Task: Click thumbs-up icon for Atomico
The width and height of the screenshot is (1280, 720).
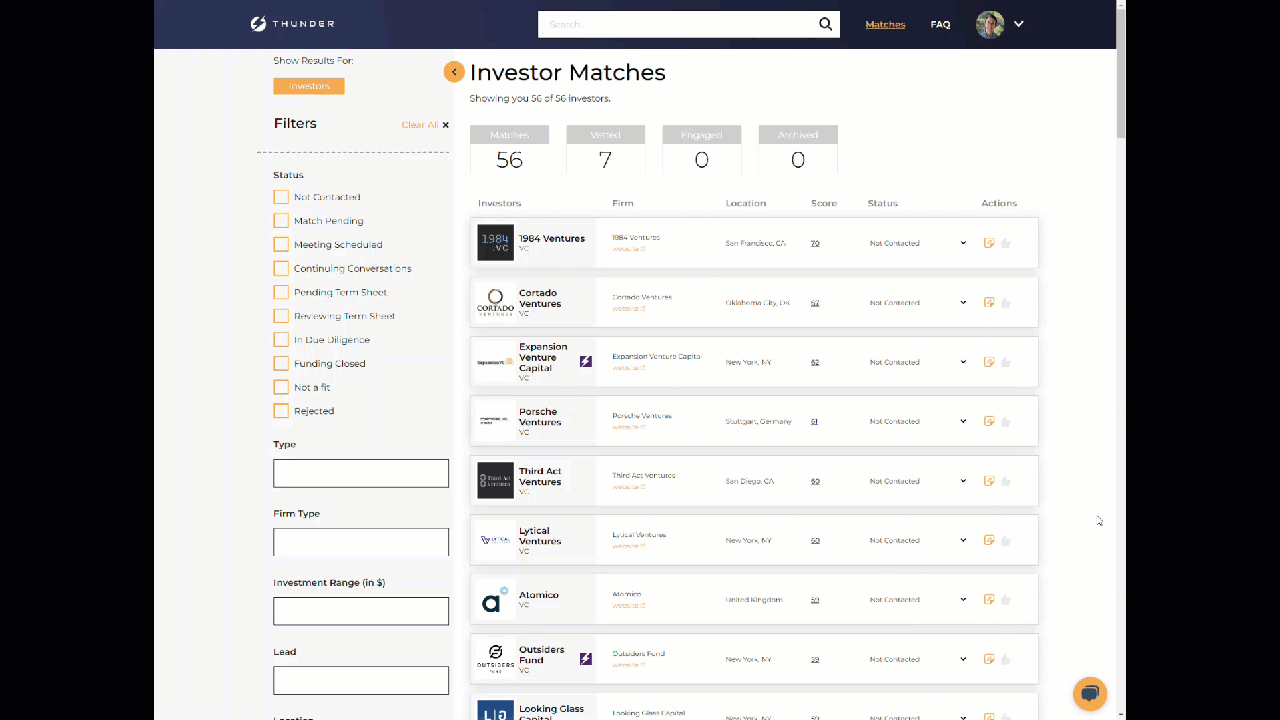Action: [x=1006, y=600]
